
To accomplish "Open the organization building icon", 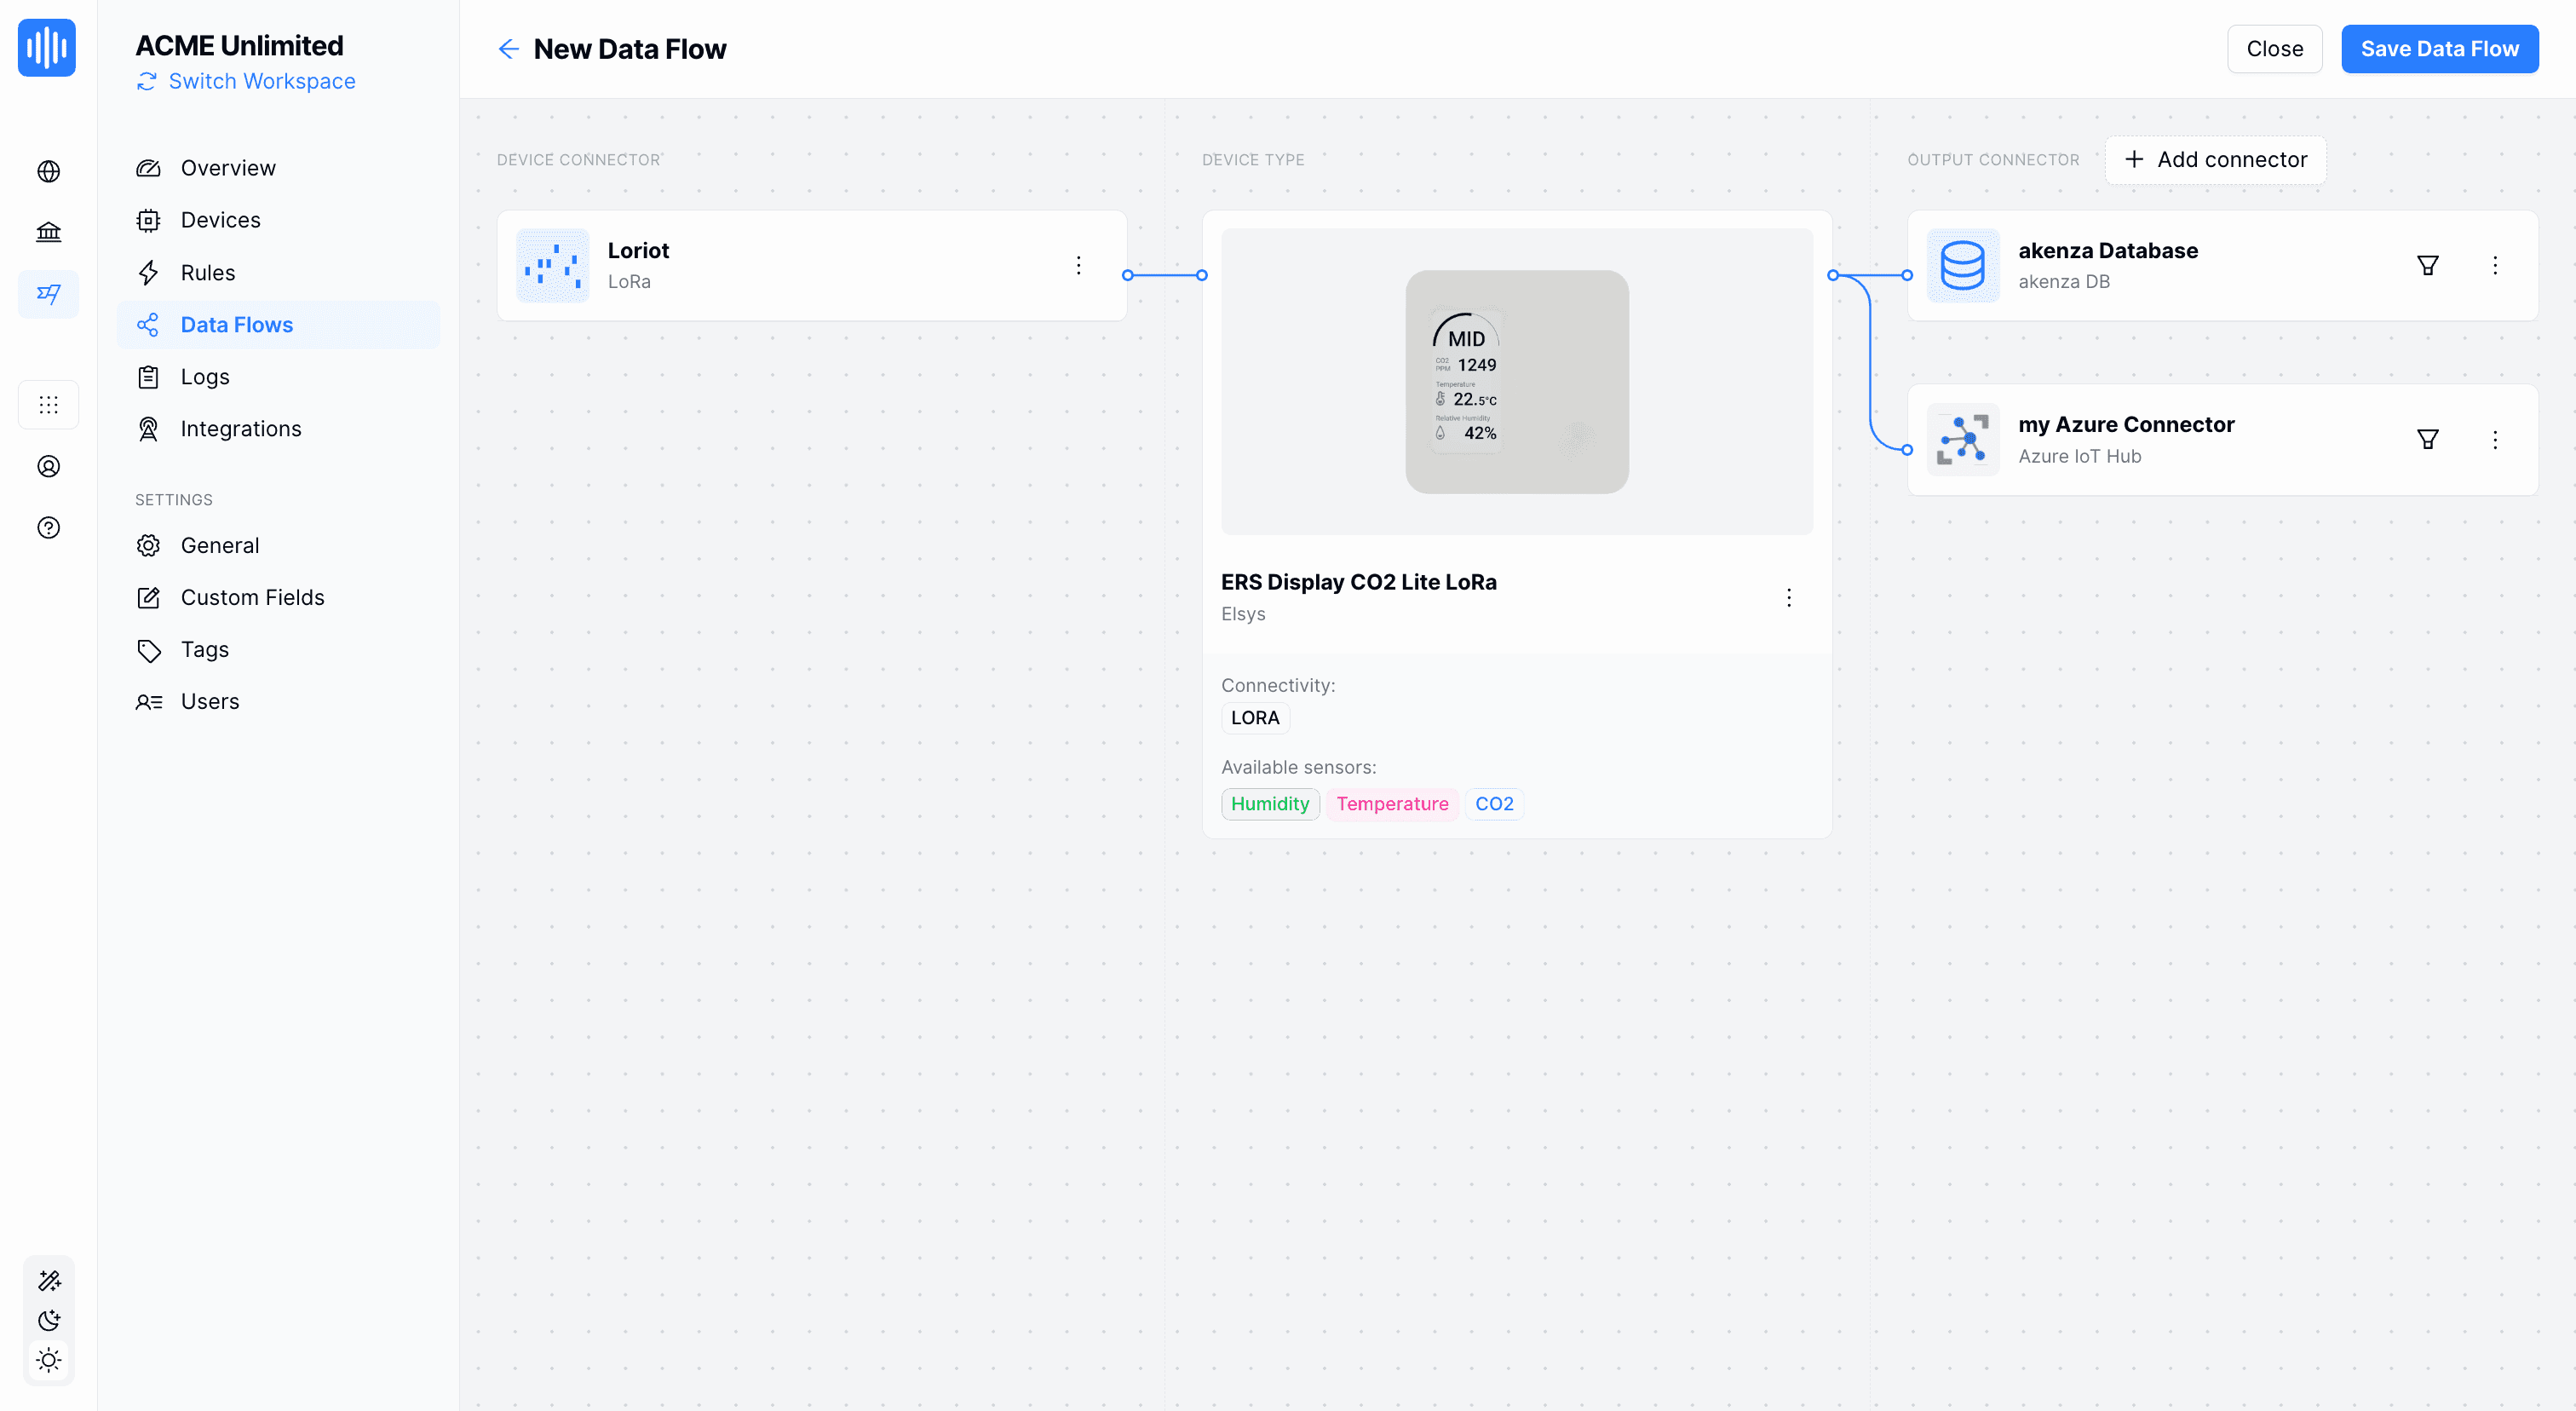I will click(x=48, y=232).
